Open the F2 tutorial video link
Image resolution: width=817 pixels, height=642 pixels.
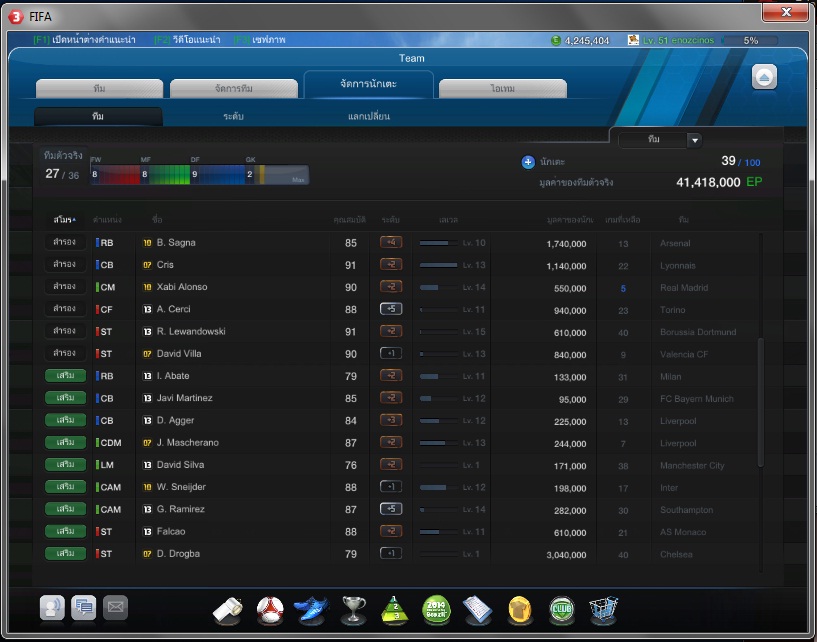coord(187,40)
